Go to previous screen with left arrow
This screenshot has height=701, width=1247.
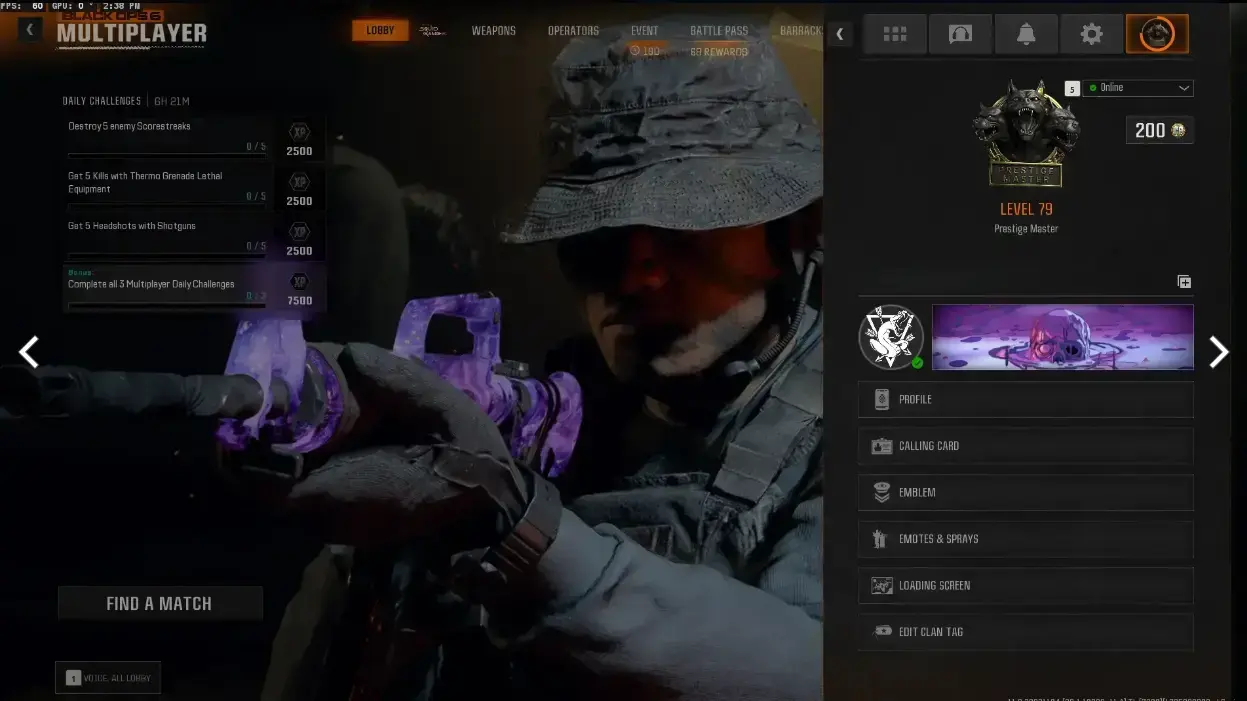(x=29, y=352)
